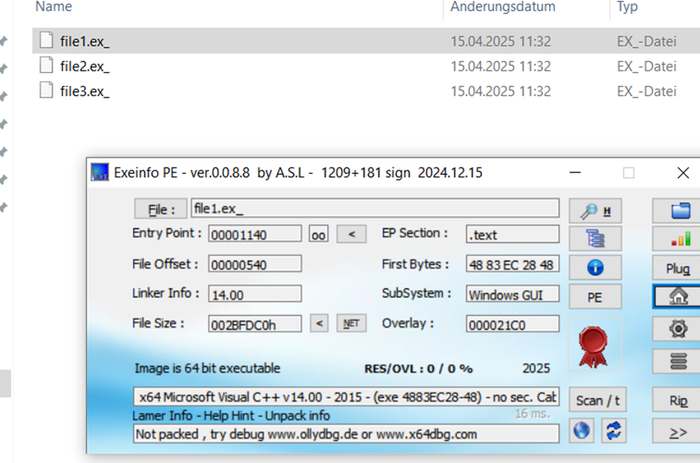
Task: Click the < button next to File Size
Action: [x=319, y=323]
